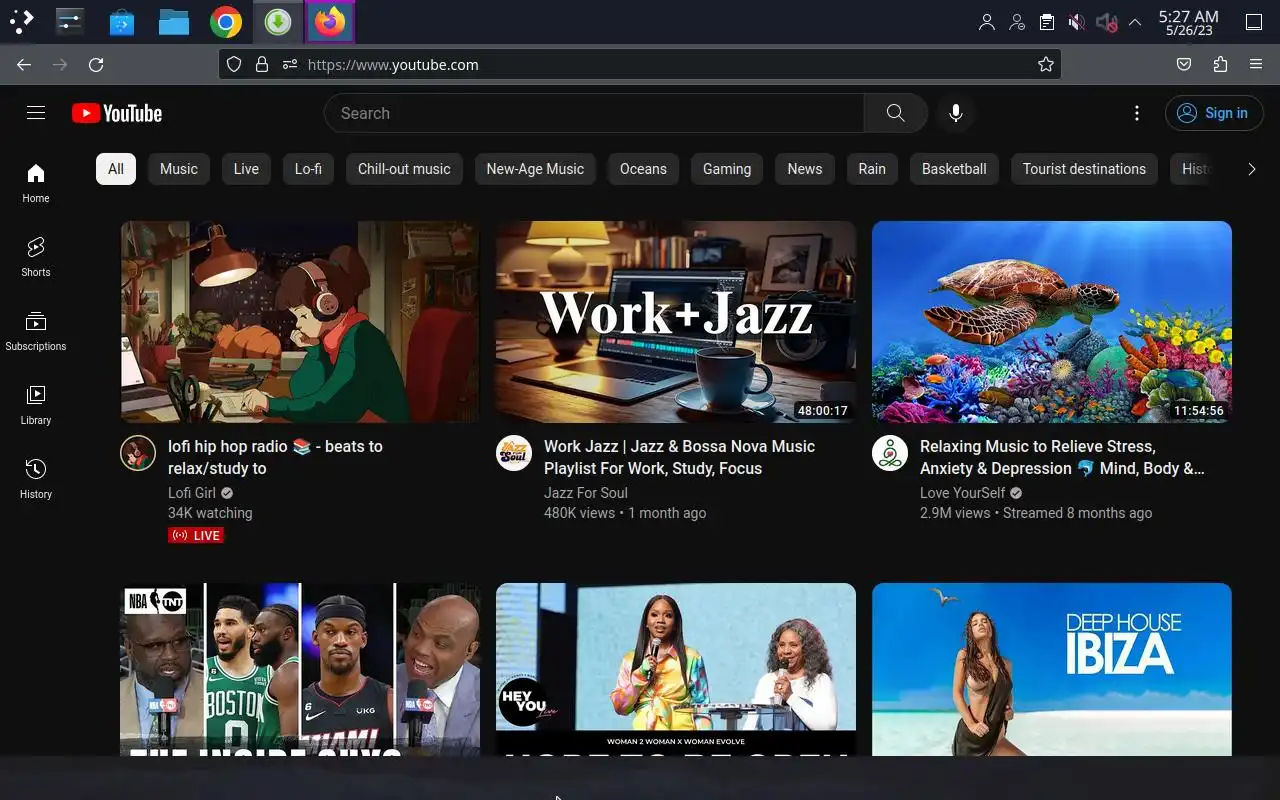Click the Lofi Girl channel avatar

(x=138, y=453)
